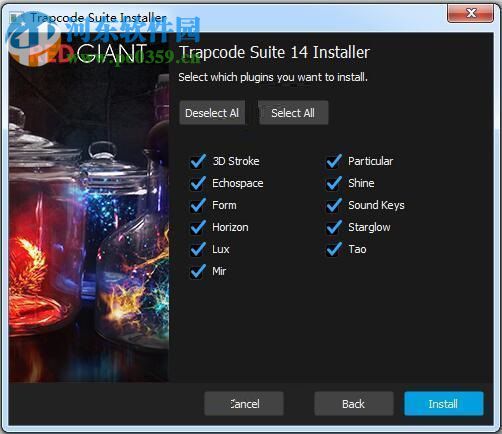502x434 pixels.
Task: Uncheck the Lux plugin checkbox
Action: [x=198, y=249]
